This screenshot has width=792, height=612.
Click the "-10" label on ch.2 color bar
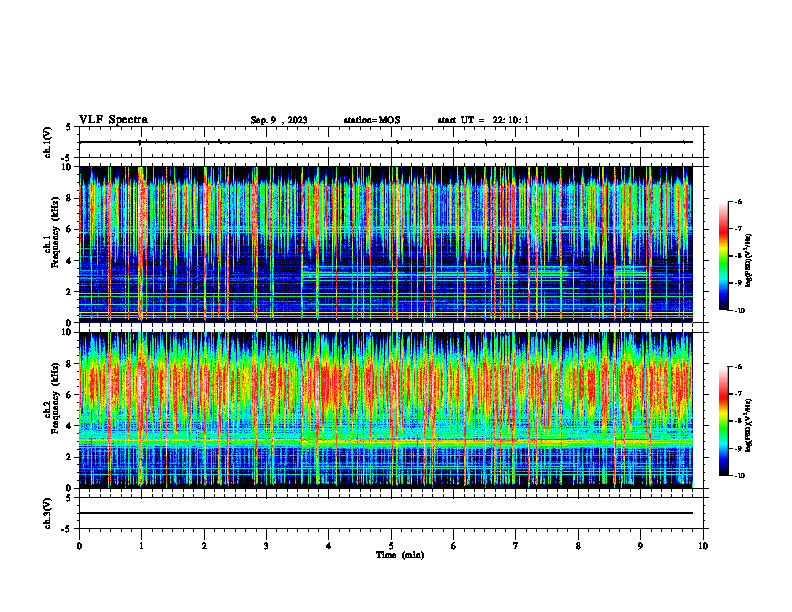click(x=739, y=476)
